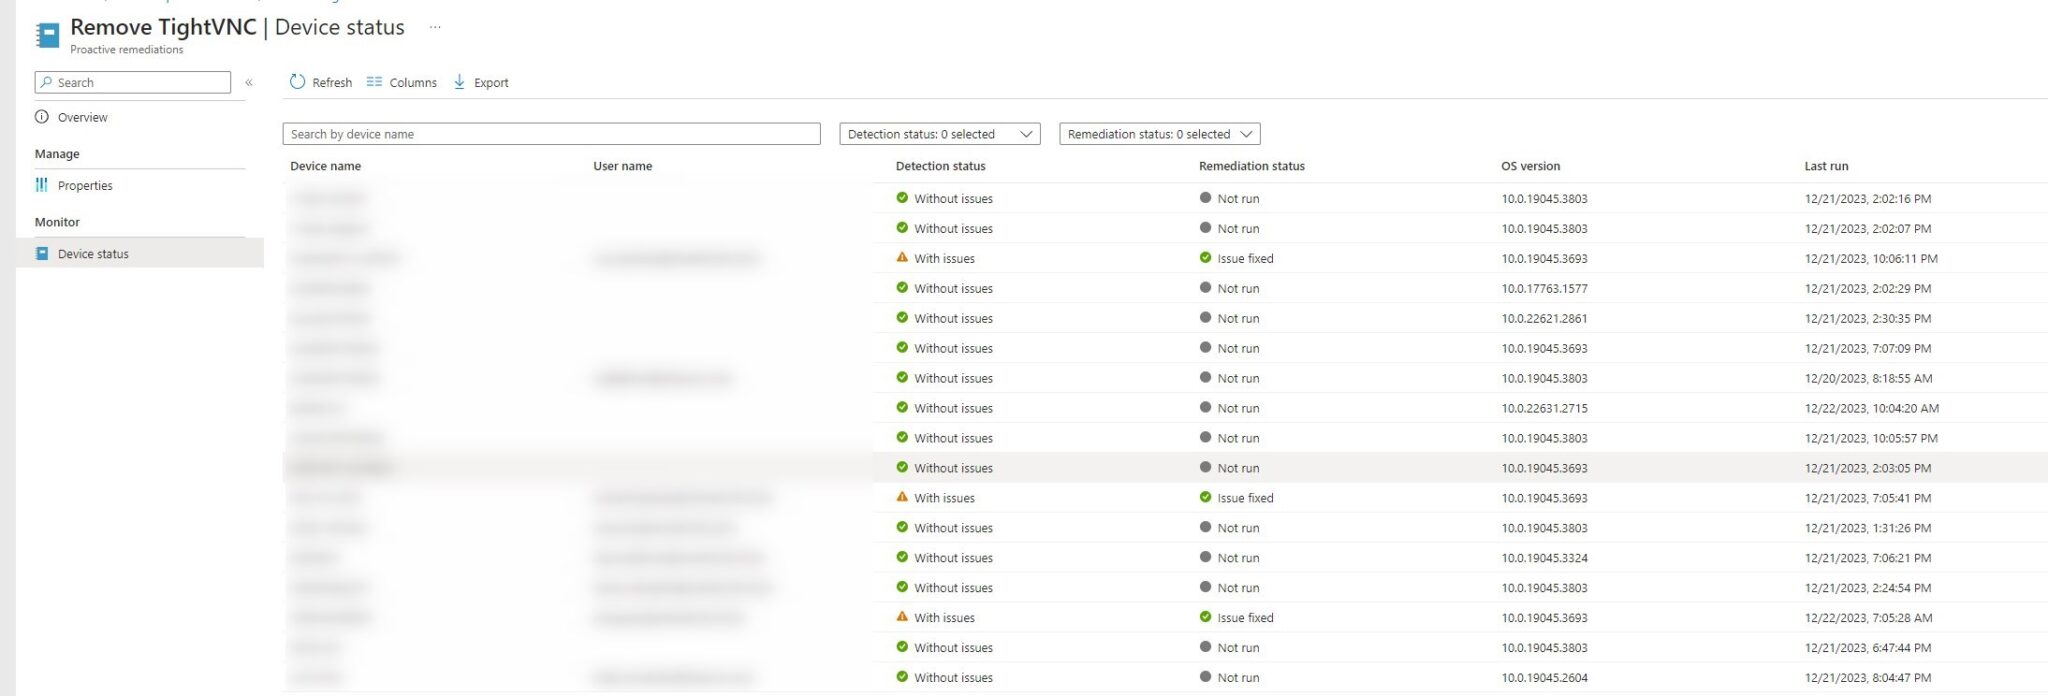Open the Remediation status filter dropdown
The image size is (2048, 696).
coord(1160,134)
